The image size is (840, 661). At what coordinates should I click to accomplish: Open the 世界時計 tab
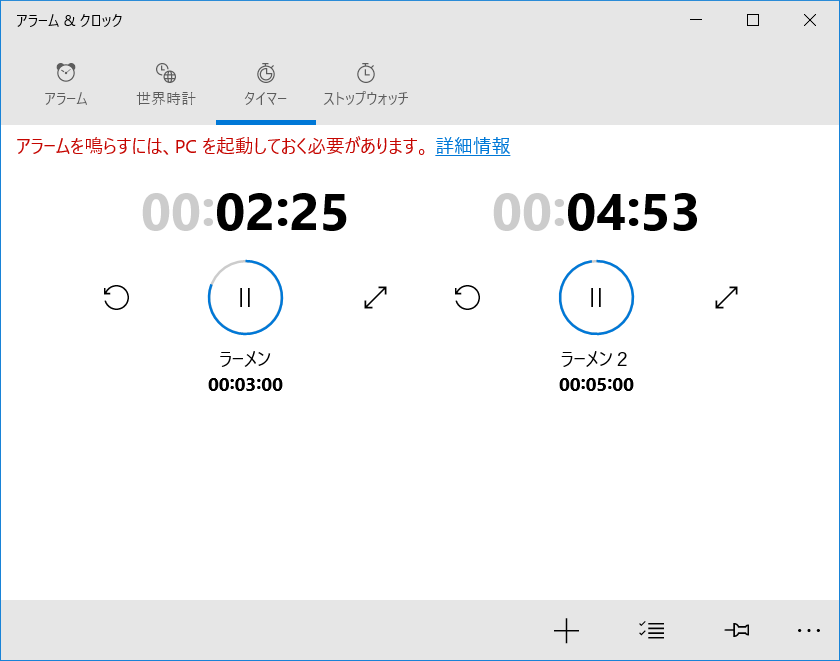(x=166, y=85)
